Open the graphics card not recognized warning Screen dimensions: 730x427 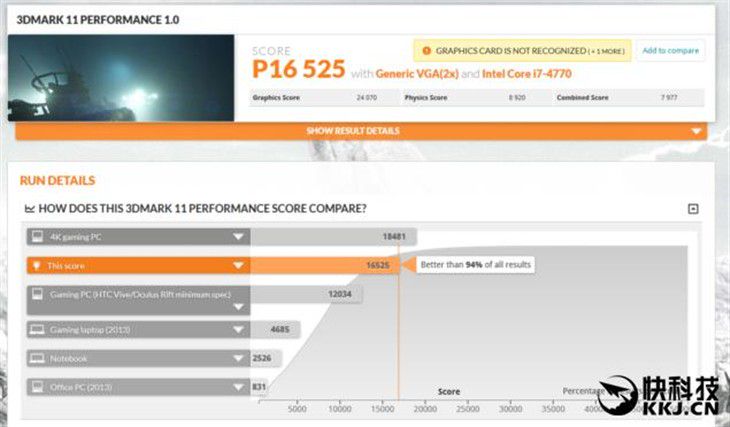[x=522, y=51]
